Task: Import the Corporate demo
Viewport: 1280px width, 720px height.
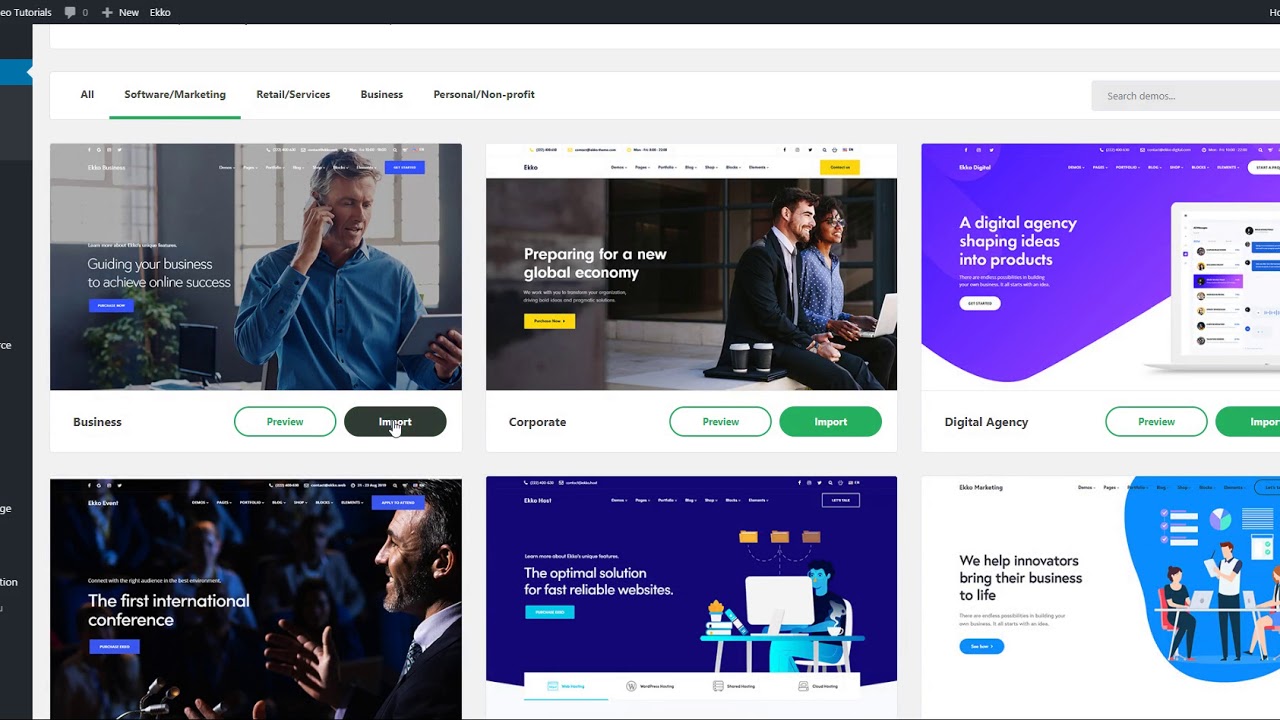Action: pos(830,422)
